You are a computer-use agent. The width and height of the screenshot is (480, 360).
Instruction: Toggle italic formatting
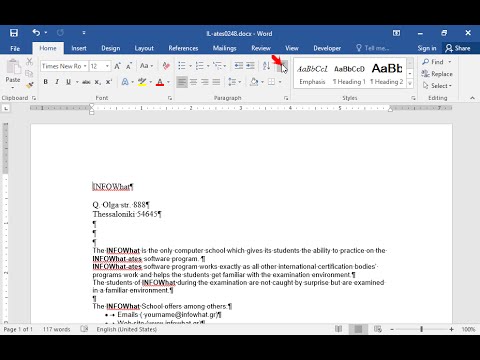click(x=57, y=82)
